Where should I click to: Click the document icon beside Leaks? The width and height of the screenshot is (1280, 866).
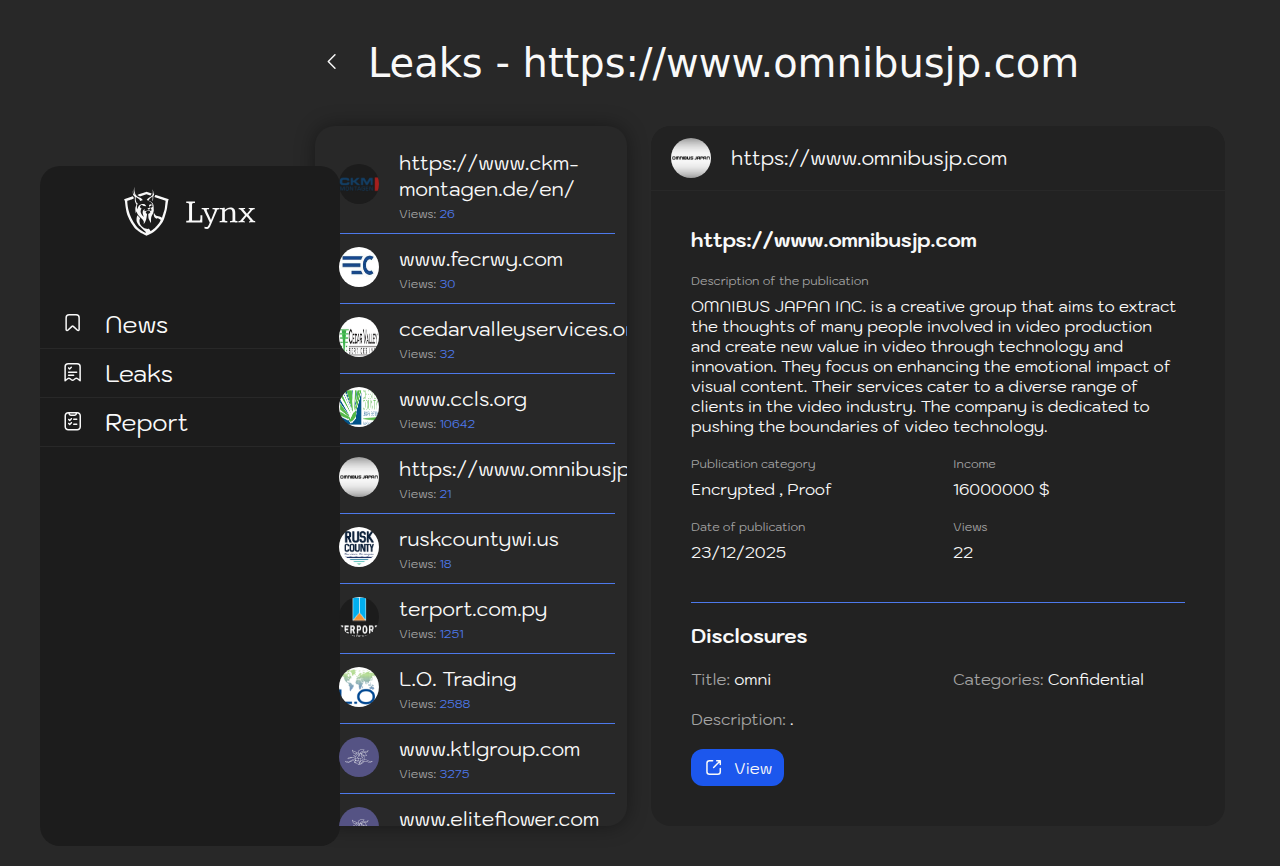point(73,373)
